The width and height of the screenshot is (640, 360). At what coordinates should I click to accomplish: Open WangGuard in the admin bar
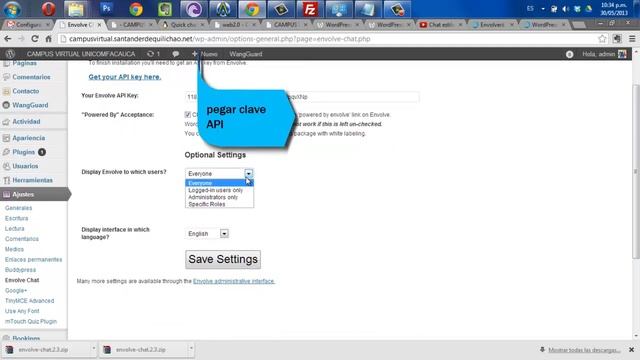pyautogui.click(x=246, y=54)
